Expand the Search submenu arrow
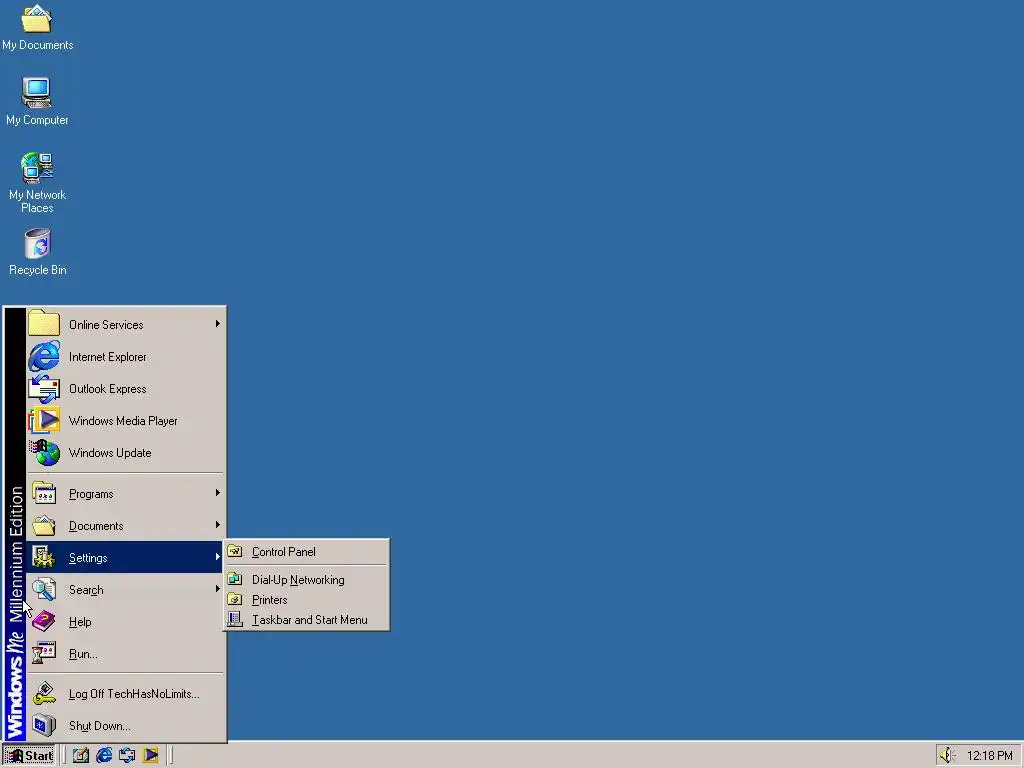Image resolution: width=1024 pixels, height=768 pixels. point(217,589)
